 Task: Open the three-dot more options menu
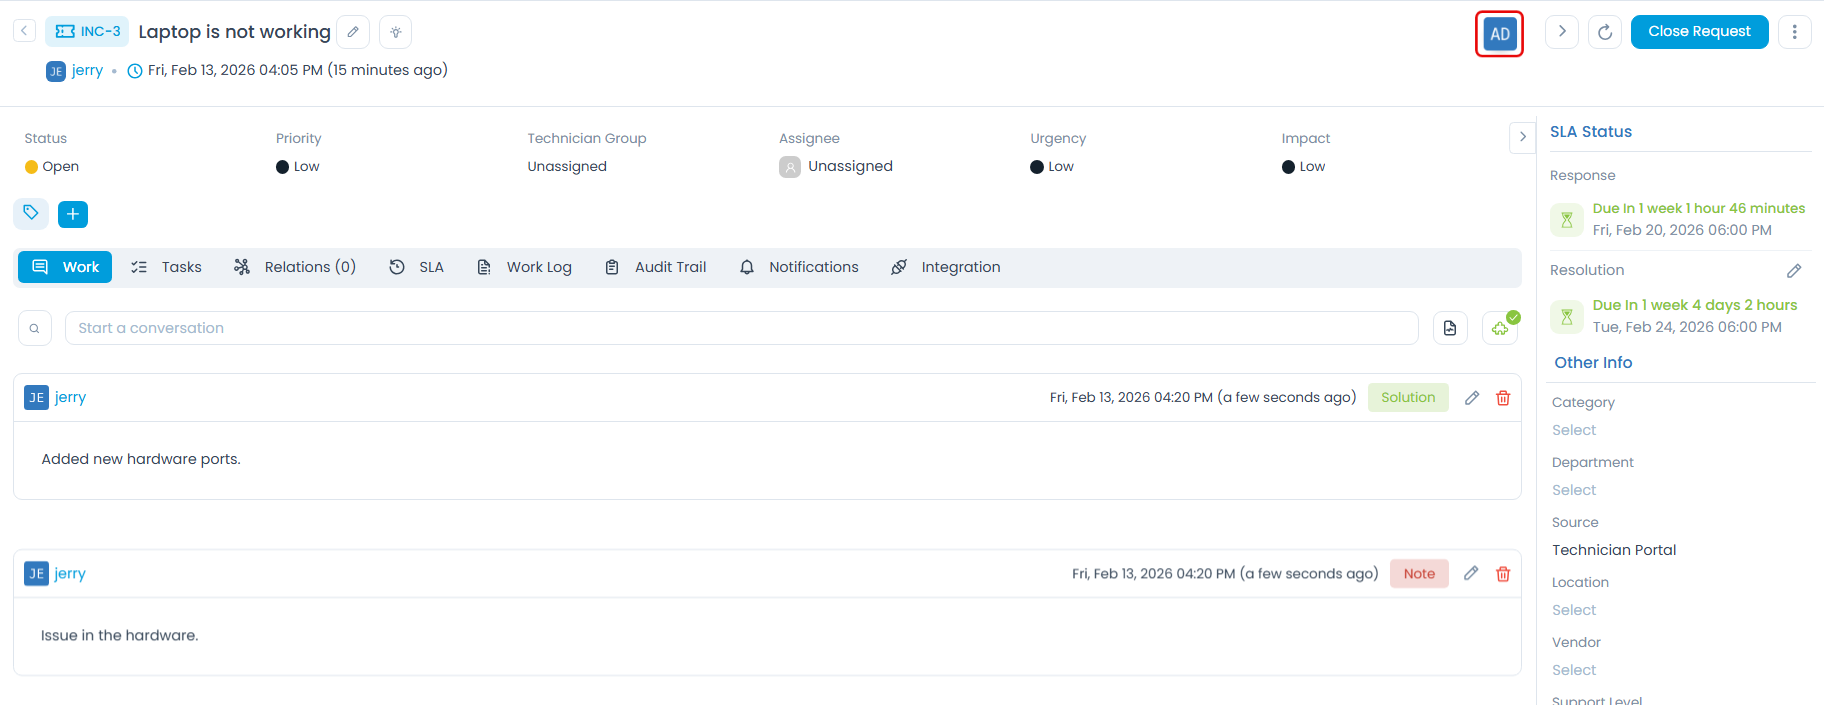tap(1795, 32)
